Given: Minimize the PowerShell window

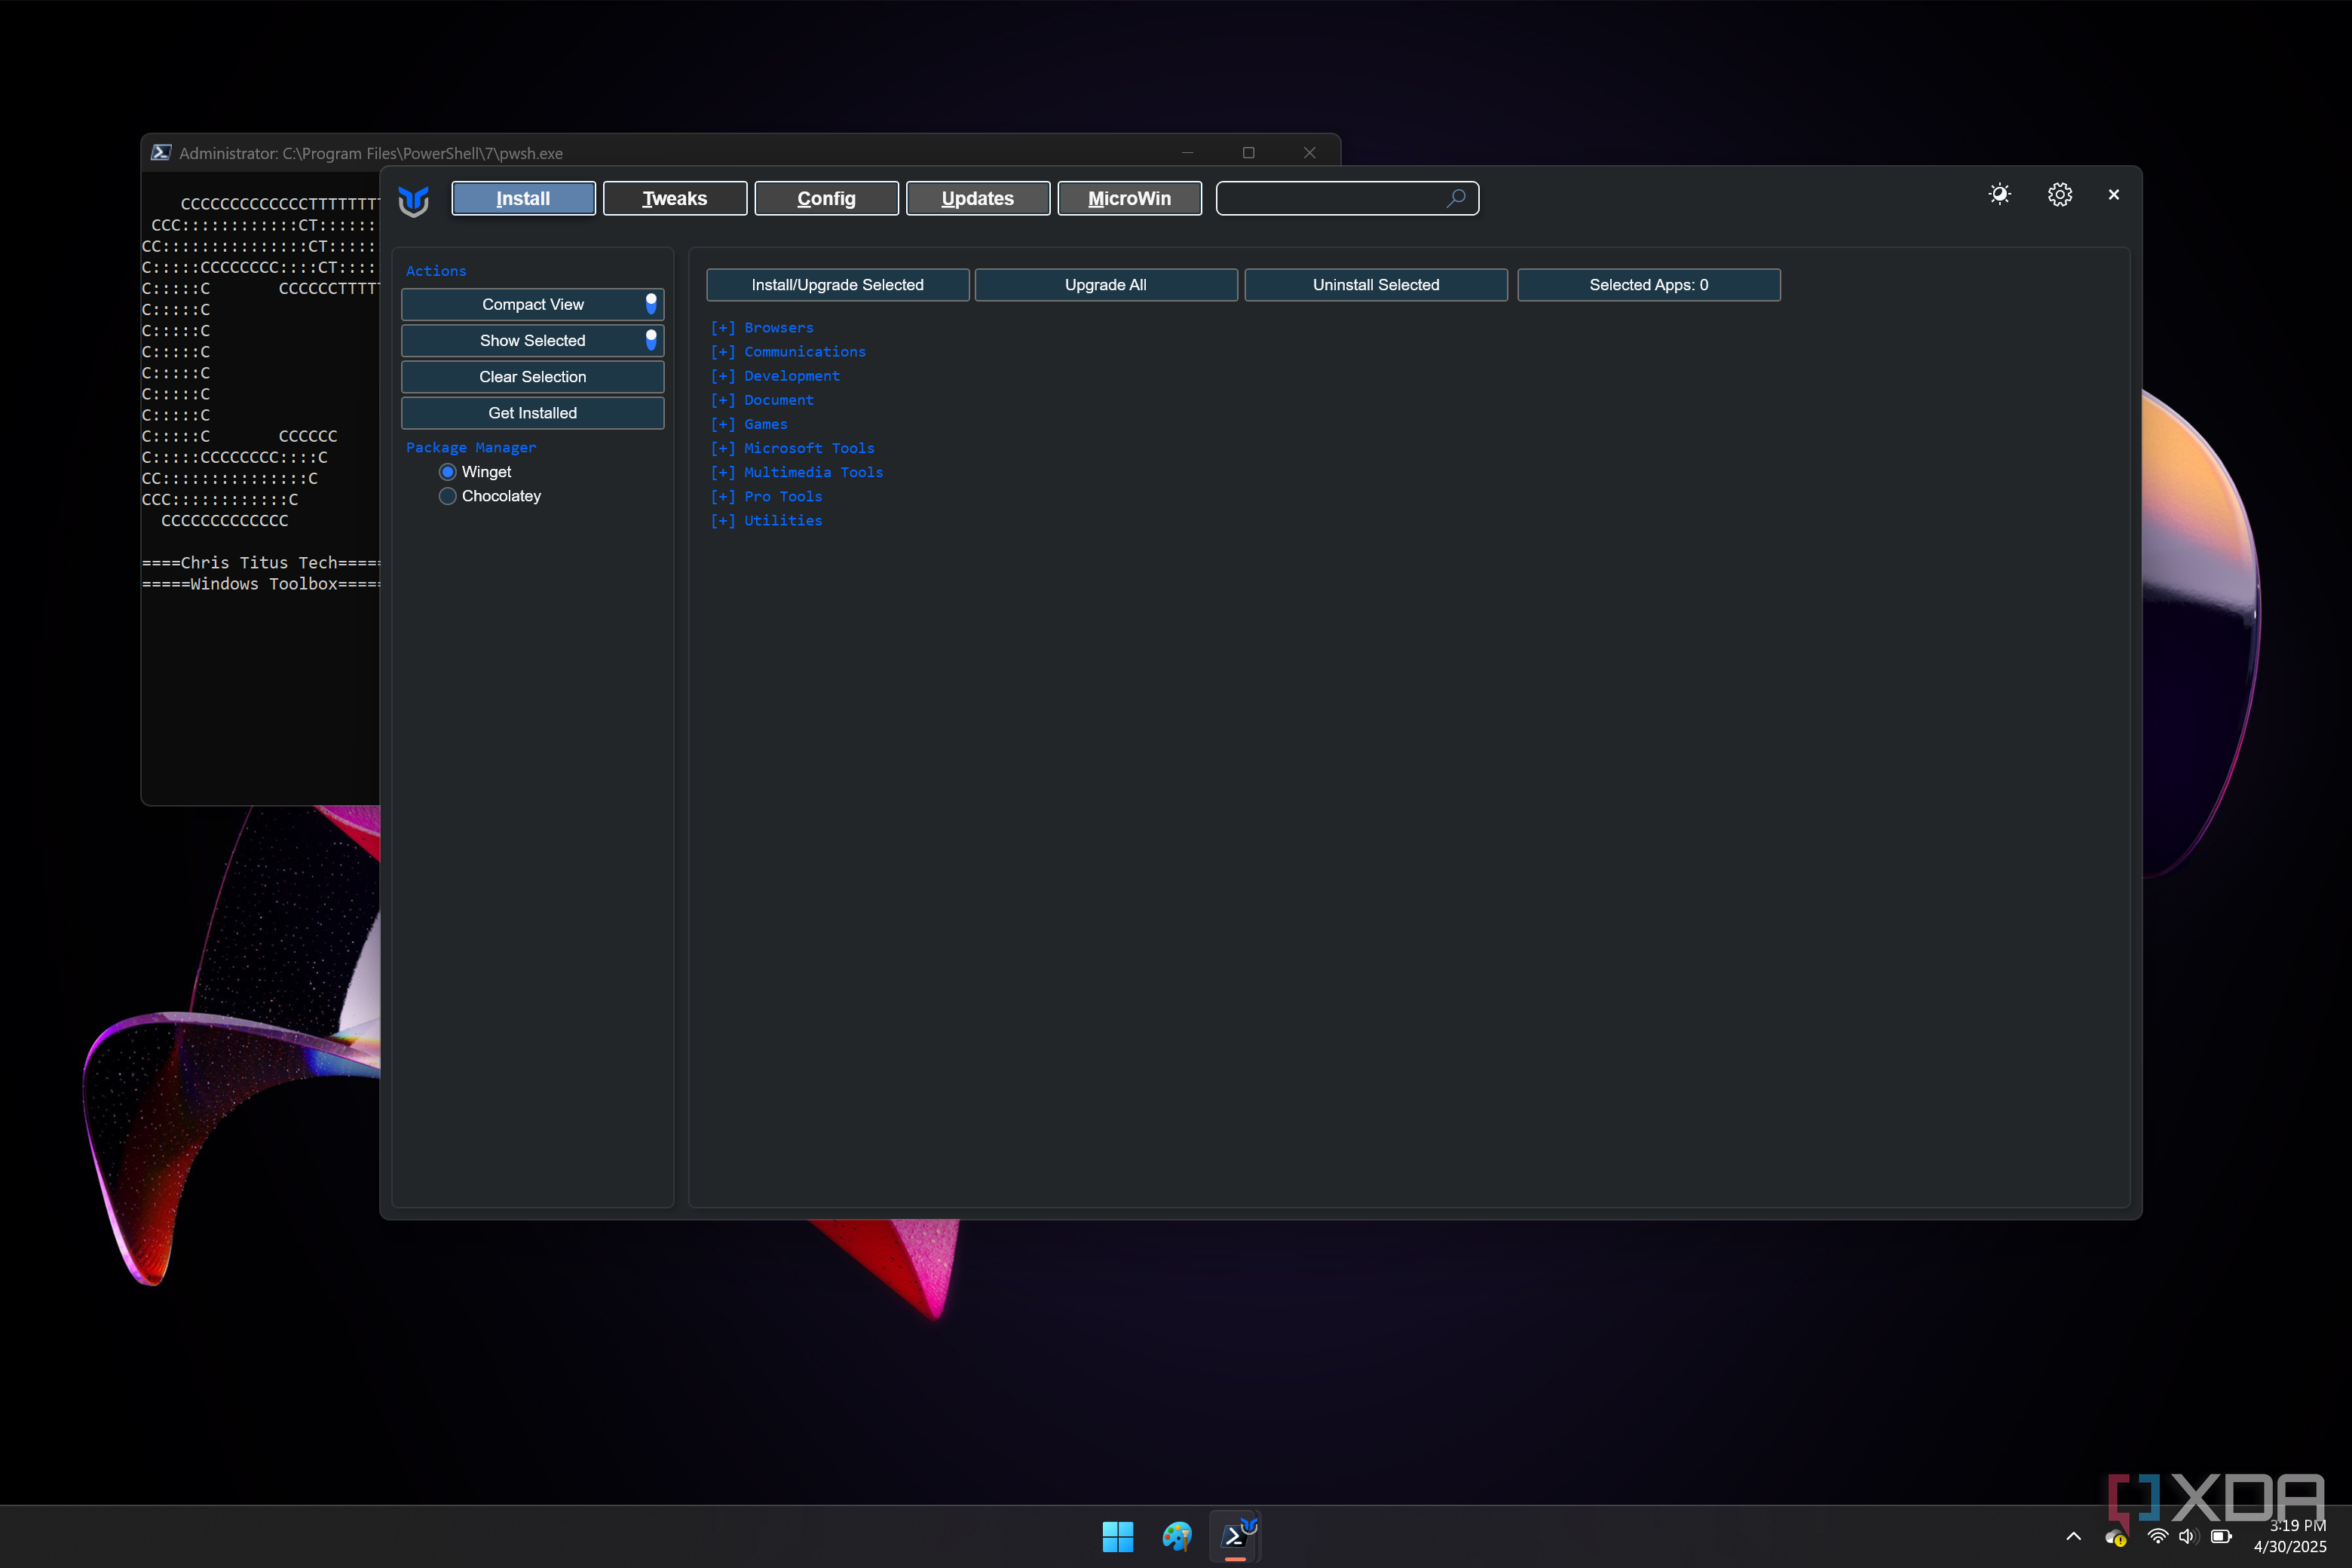Looking at the screenshot, I should point(1187,152).
